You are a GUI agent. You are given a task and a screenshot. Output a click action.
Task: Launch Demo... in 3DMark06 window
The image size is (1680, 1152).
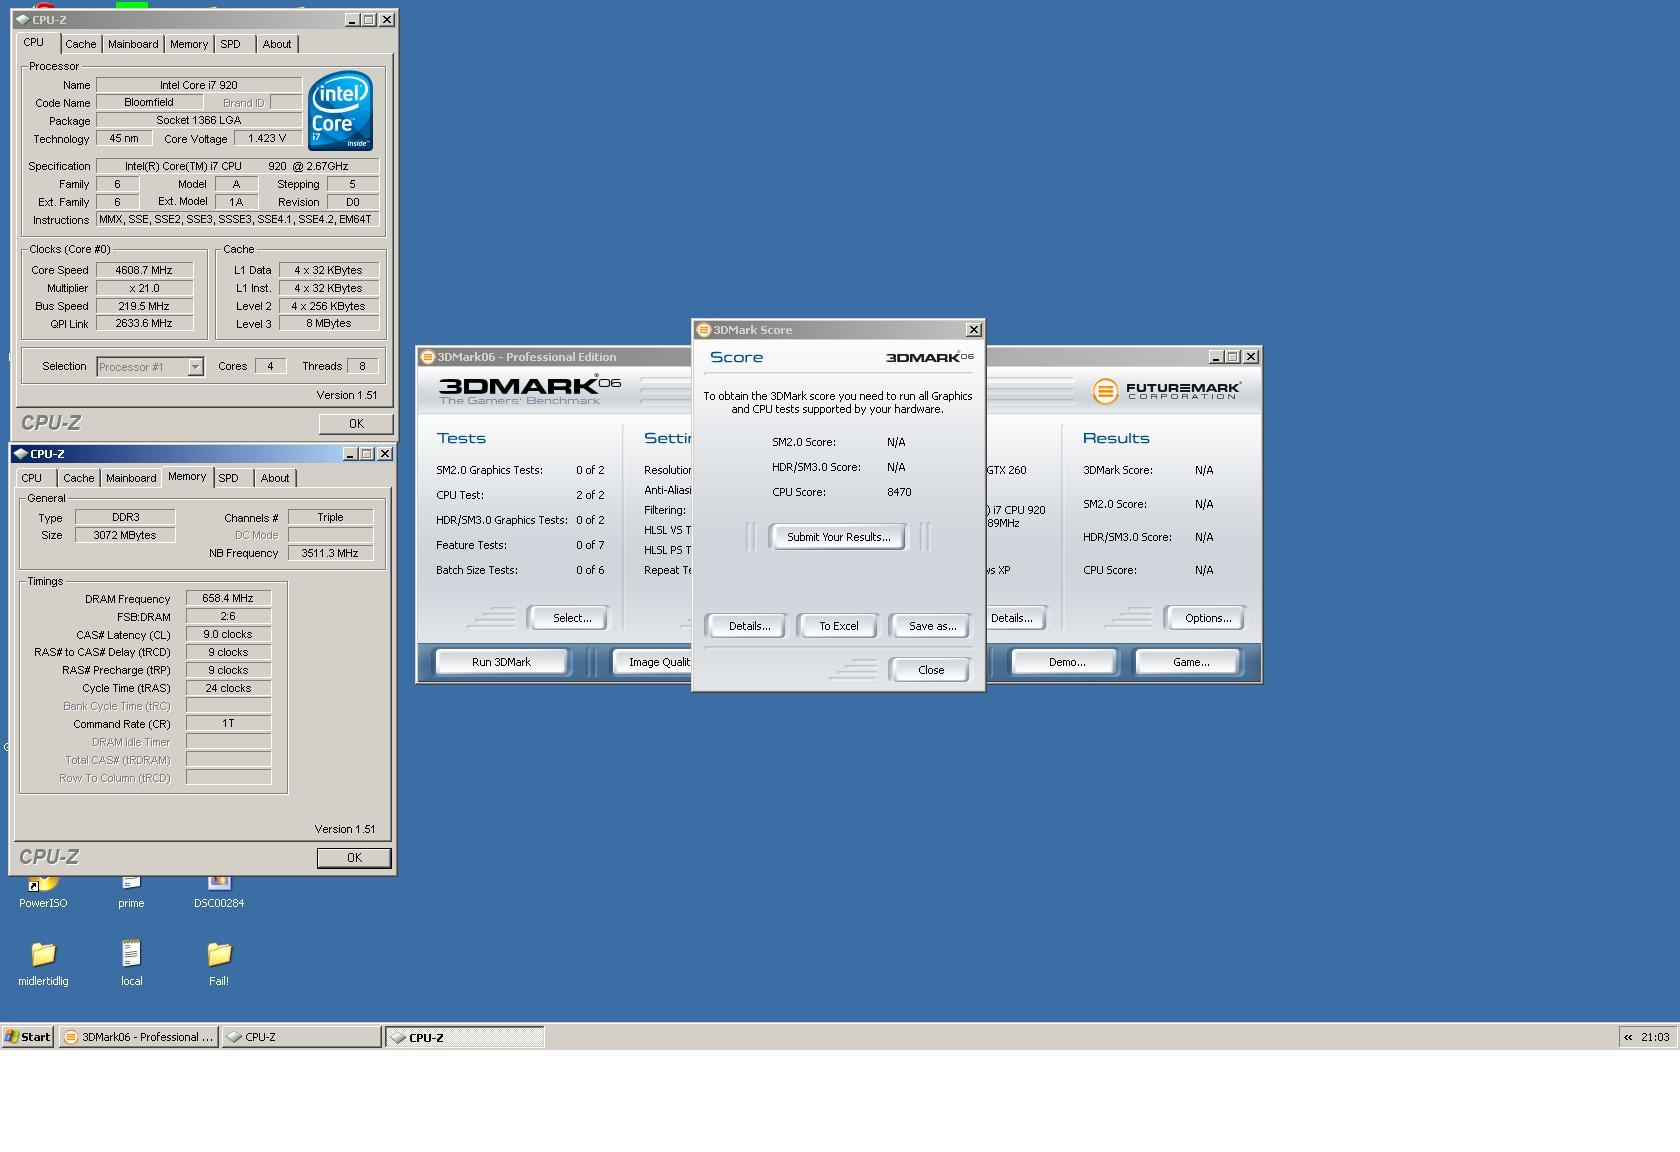[1066, 662]
